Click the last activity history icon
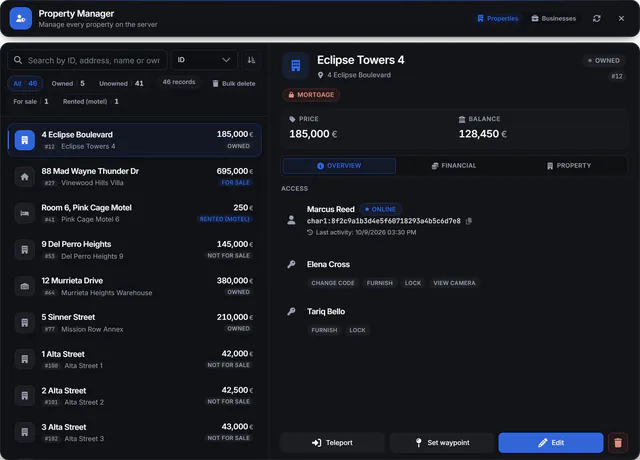 coord(310,232)
